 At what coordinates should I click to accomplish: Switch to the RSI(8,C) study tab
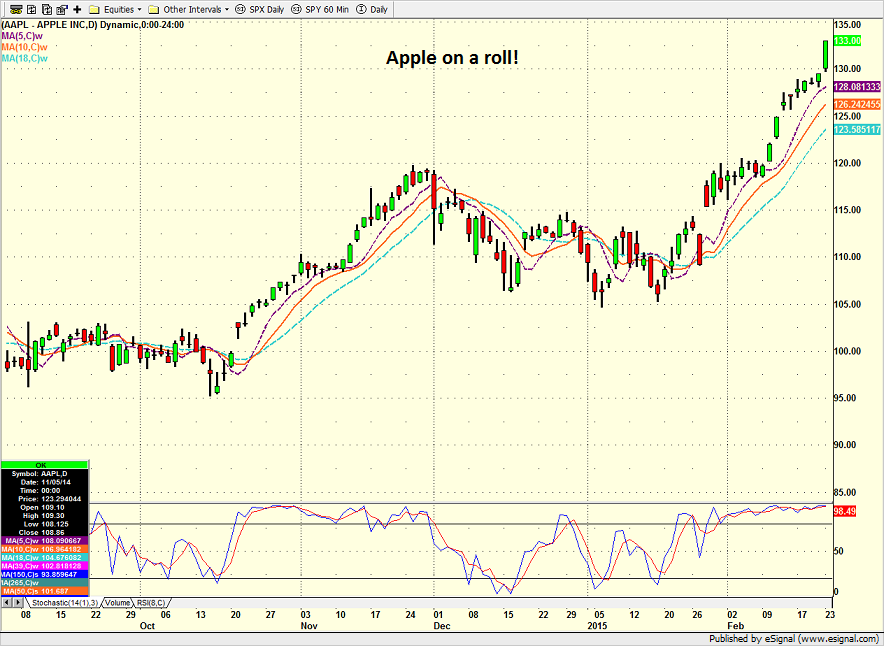coord(152,603)
